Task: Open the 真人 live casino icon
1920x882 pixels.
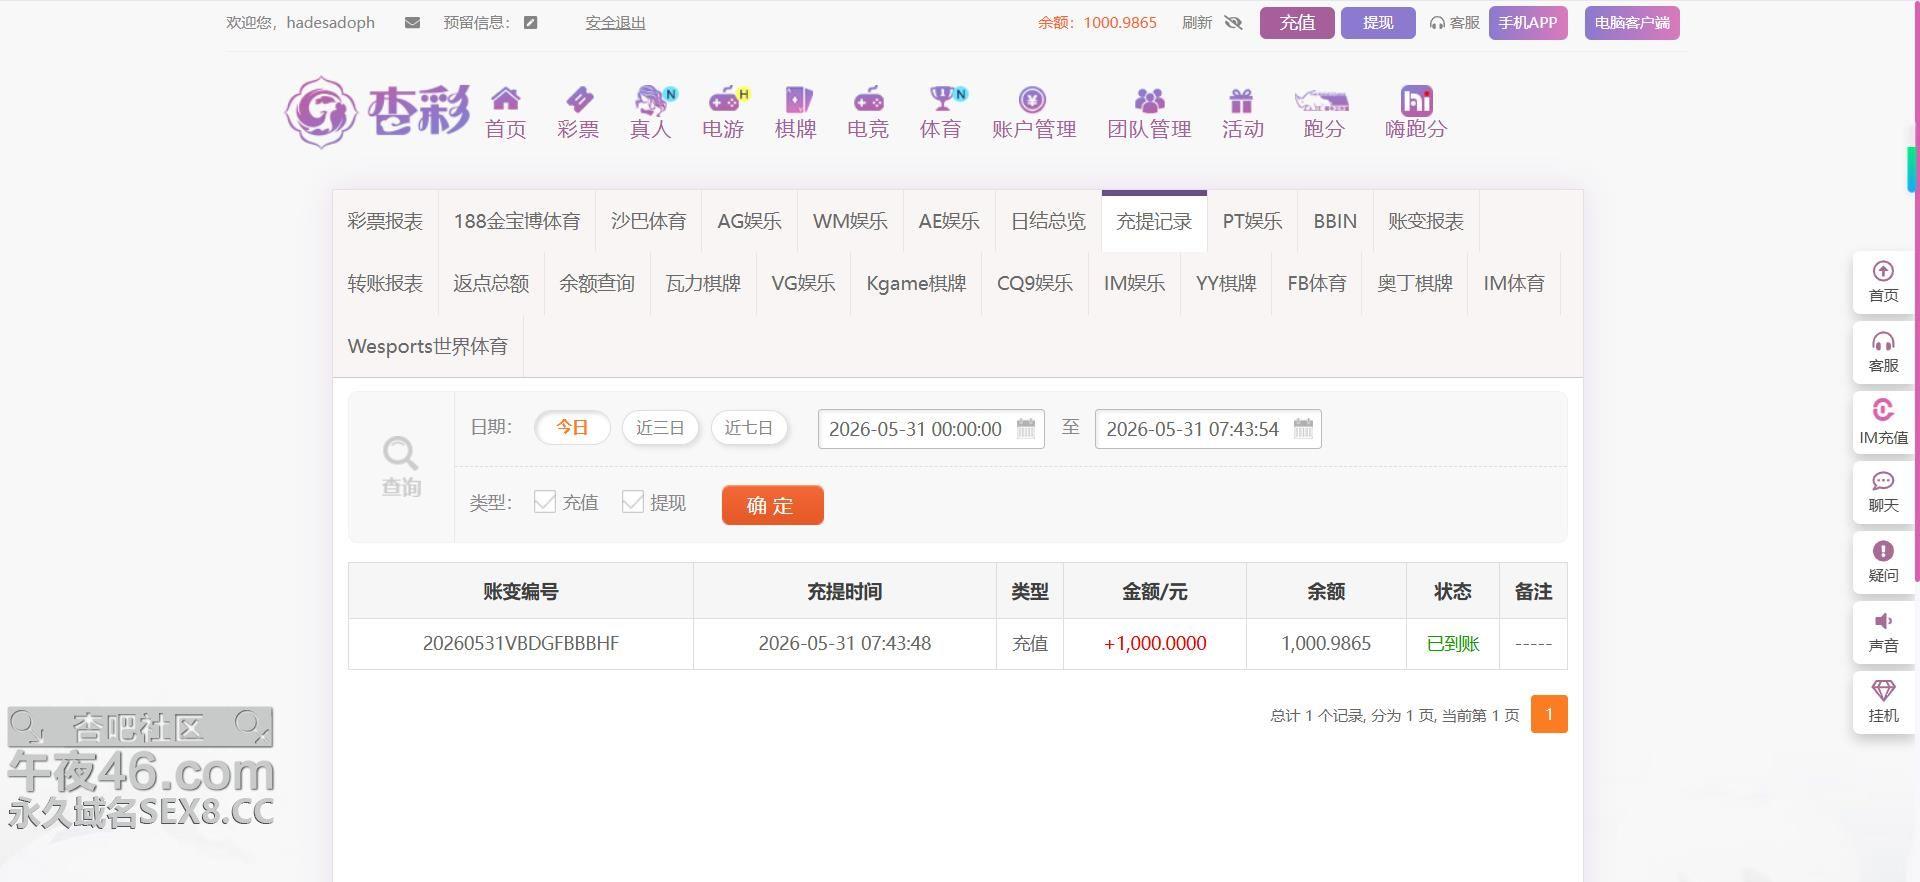Action: 653,98
